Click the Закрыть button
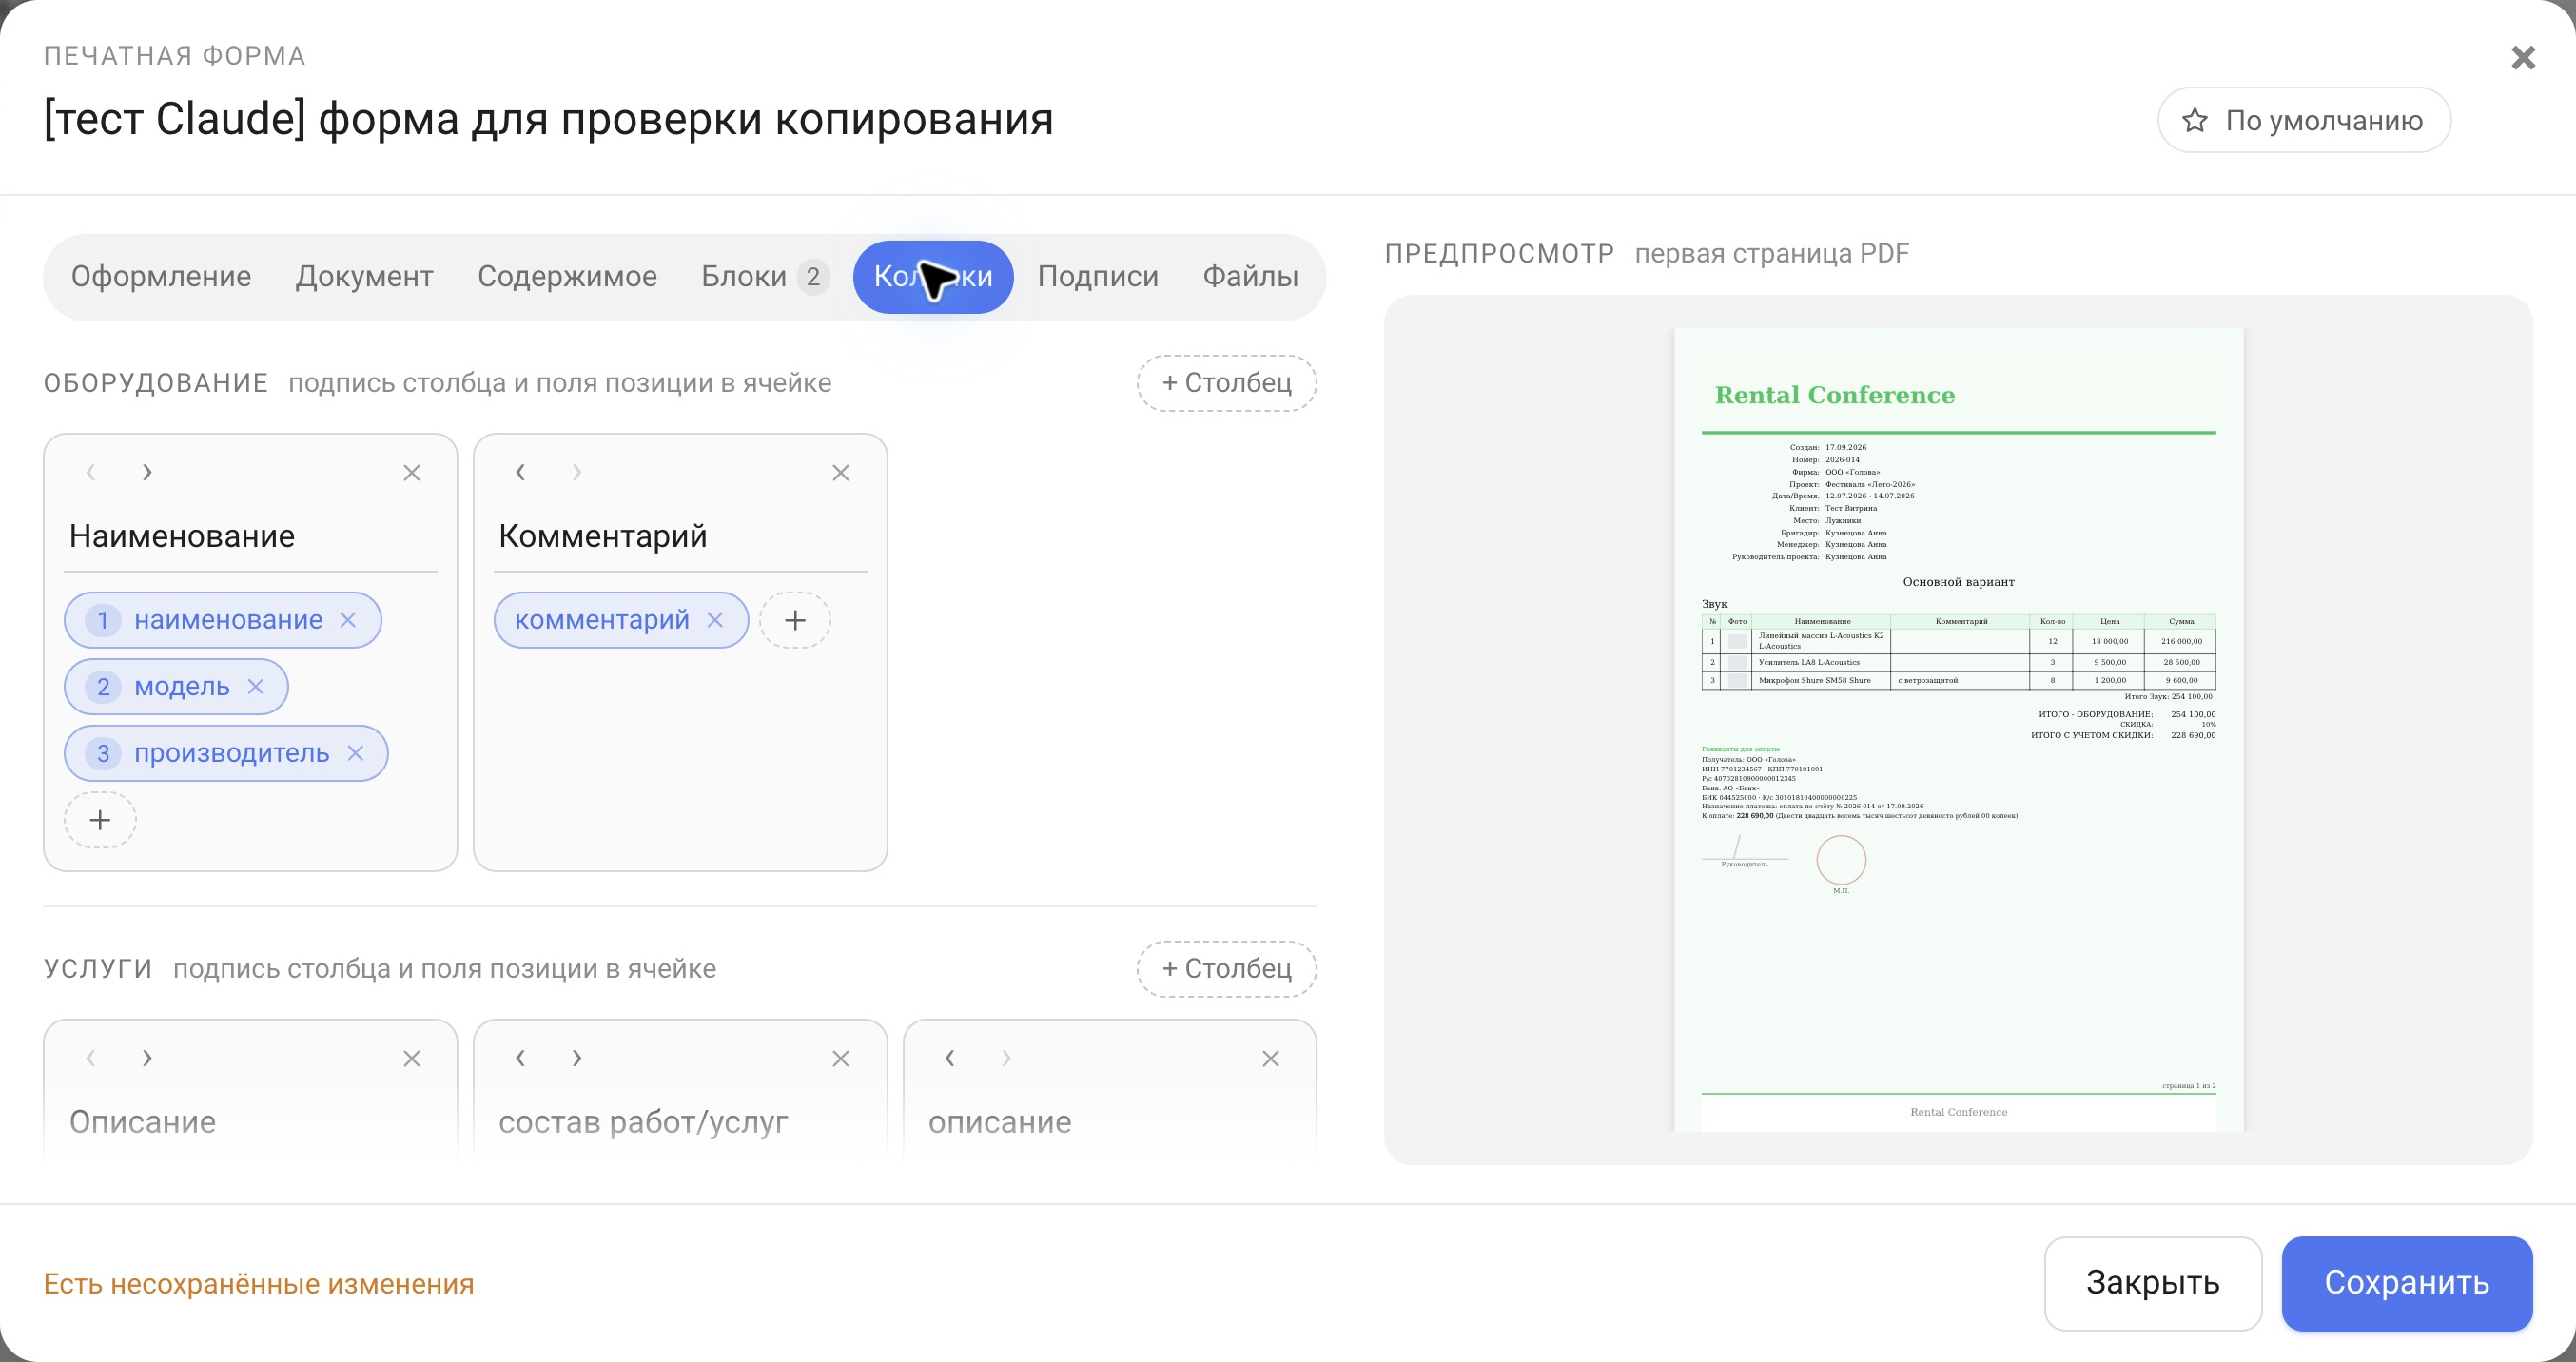This screenshot has height=1362, width=2576. (2152, 1283)
